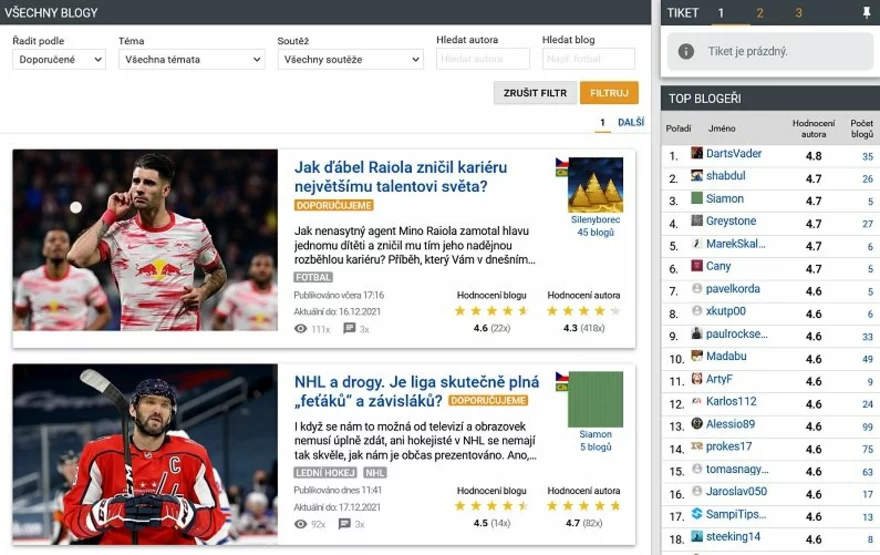The height and width of the screenshot is (555, 880).
Task: Open the Řadit podle dropdown
Action: click(x=59, y=59)
